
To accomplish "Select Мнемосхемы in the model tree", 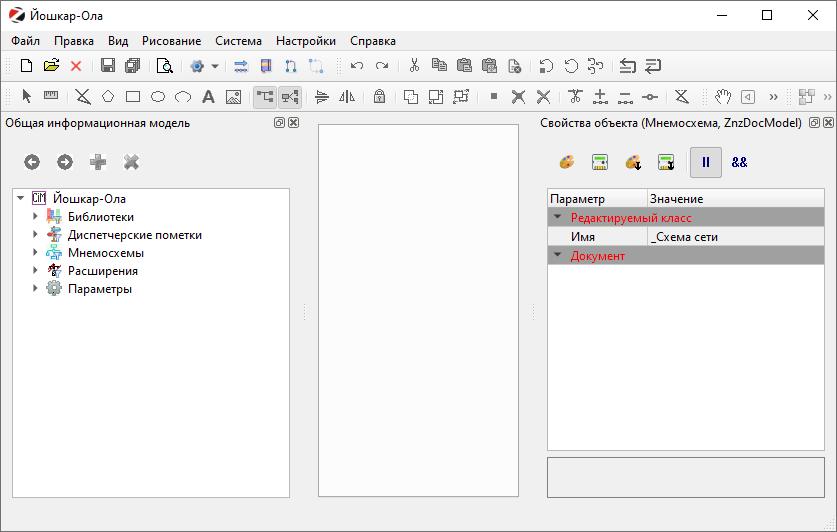I will (x=105, y=253).
